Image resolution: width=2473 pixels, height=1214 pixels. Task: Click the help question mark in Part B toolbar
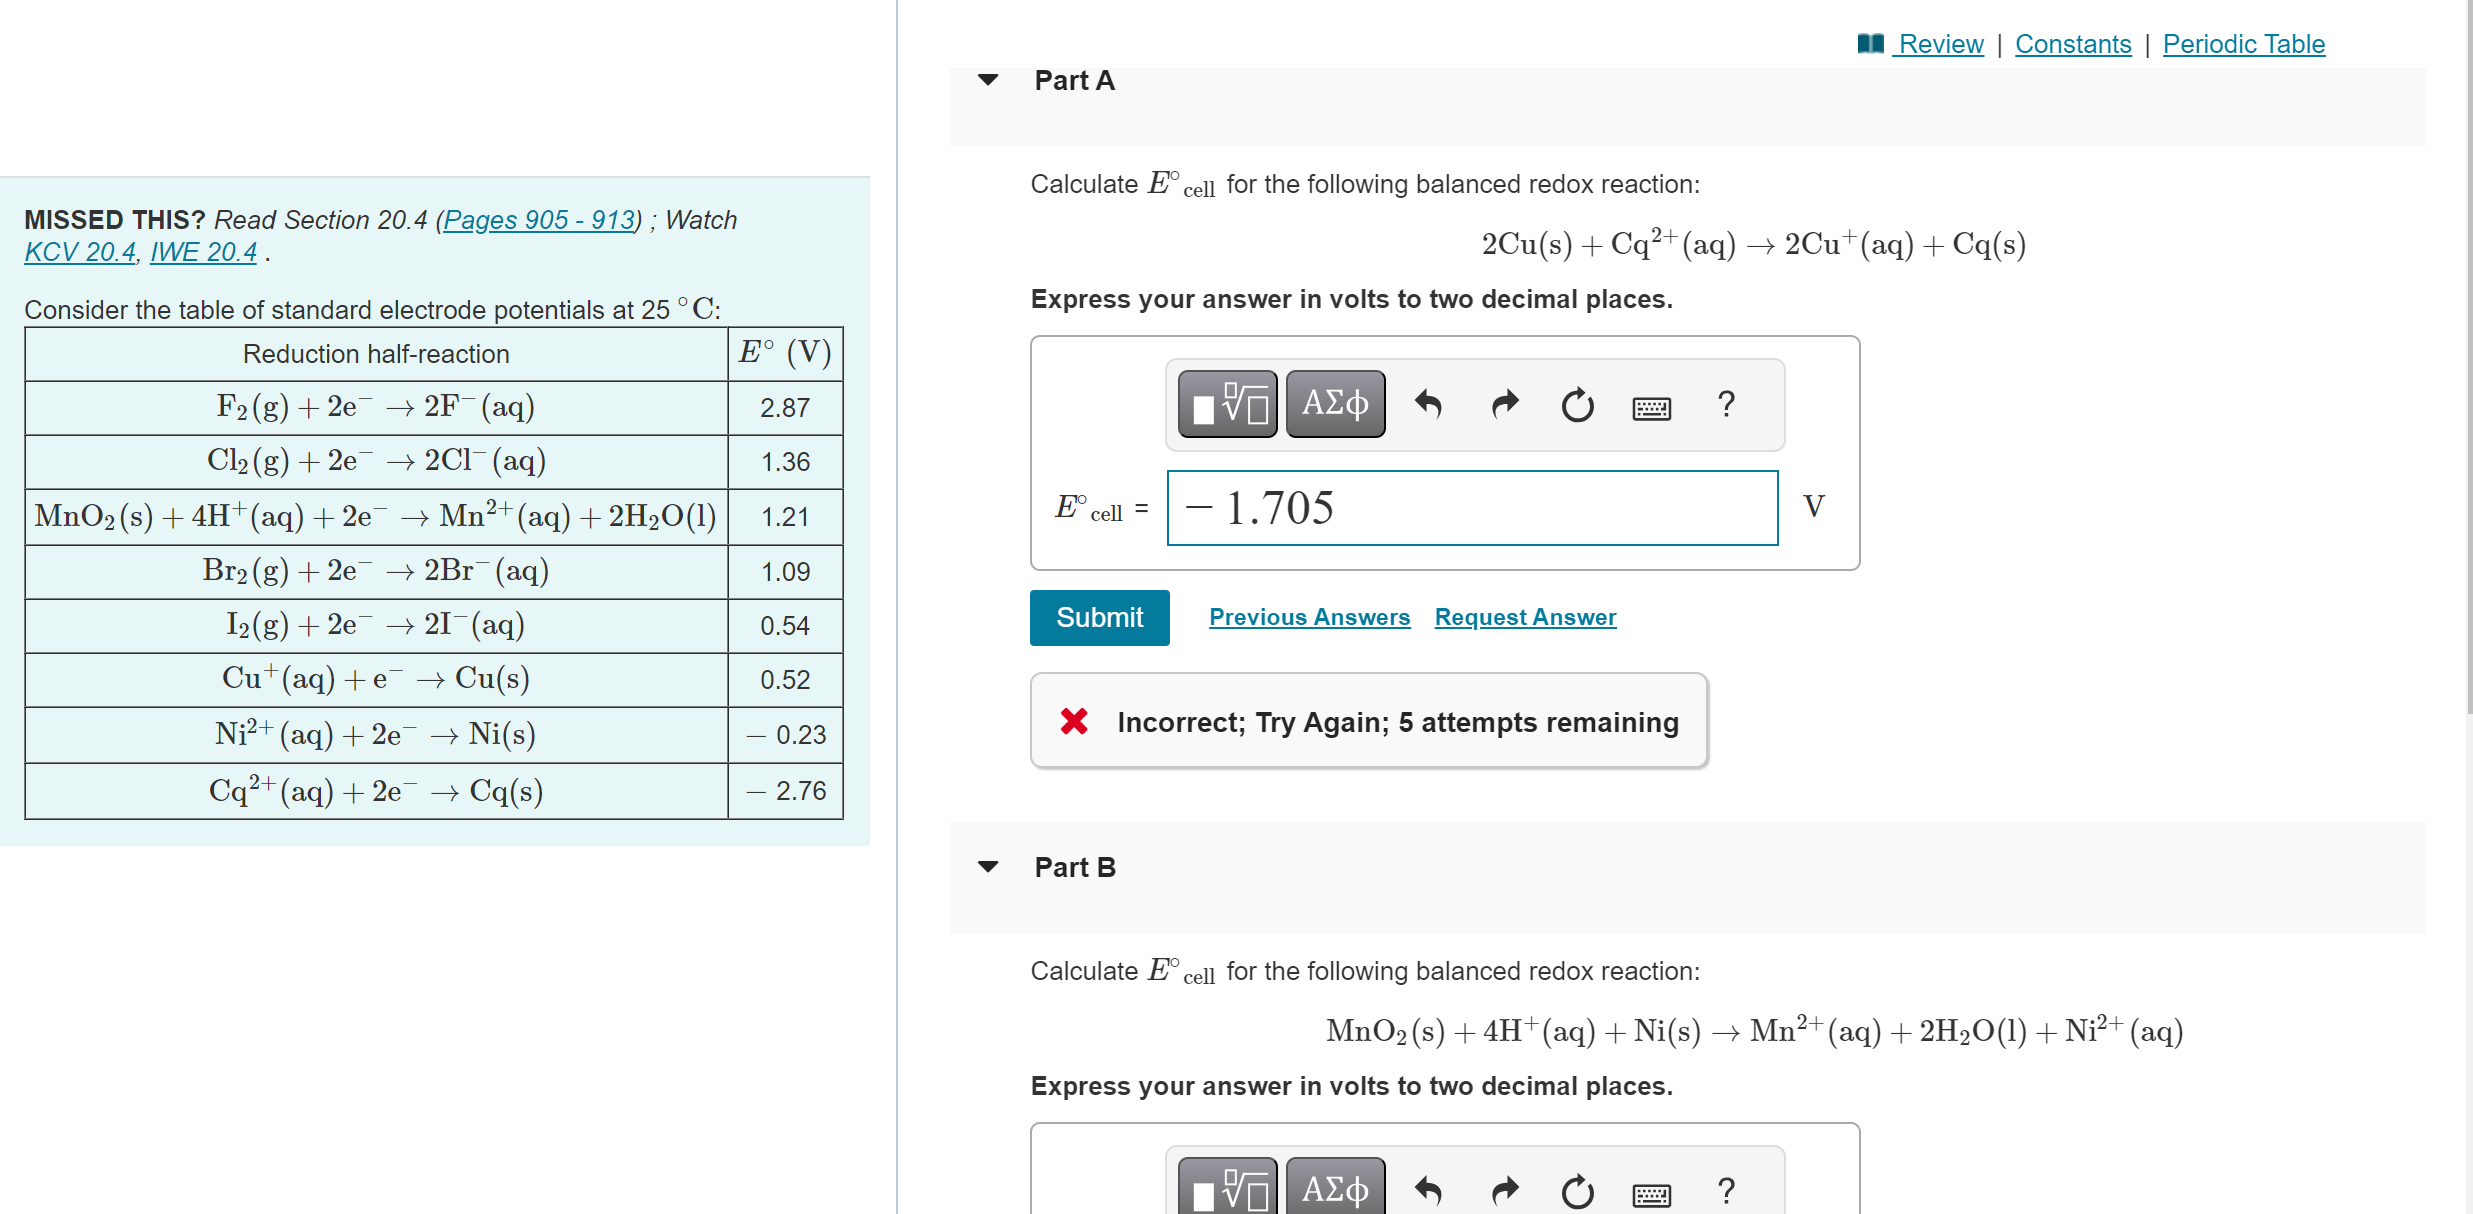point(1725,1190)
